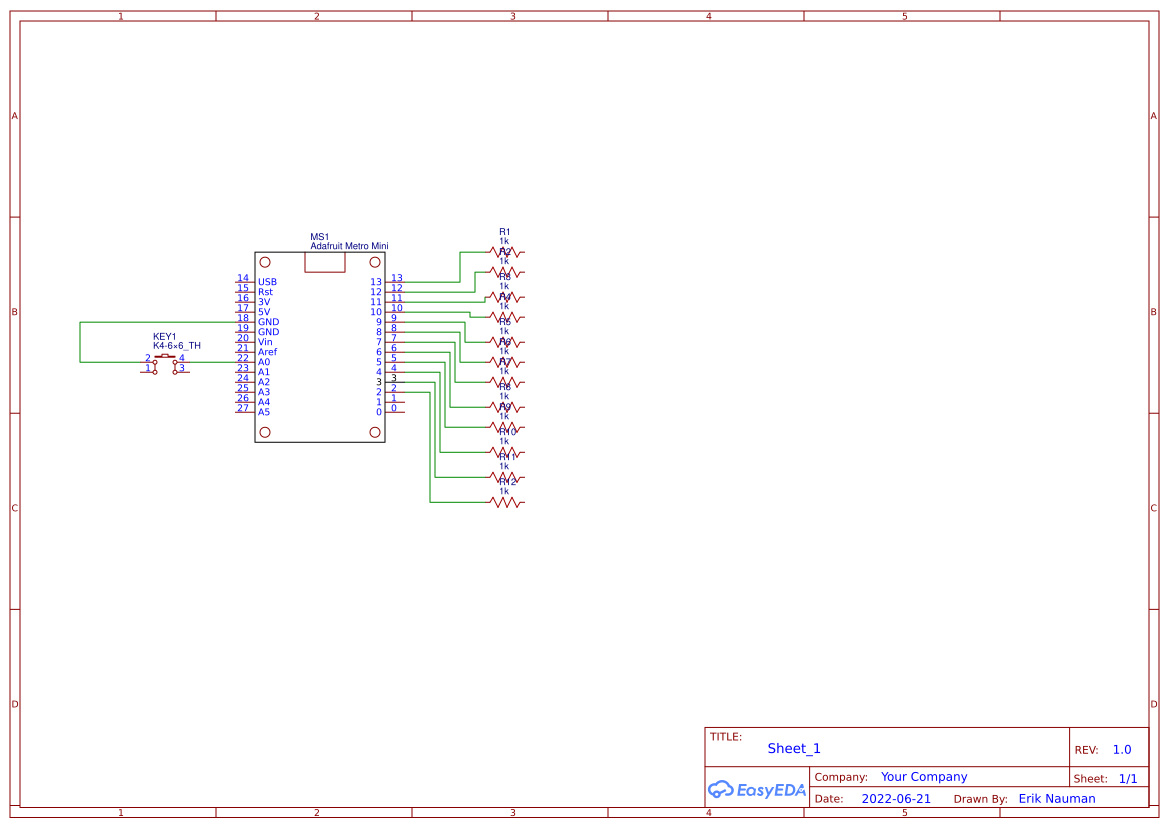Click the Your Company field
Image resolution: width=1169 pixels, height=828 pixels.
(x=923, y=776)
